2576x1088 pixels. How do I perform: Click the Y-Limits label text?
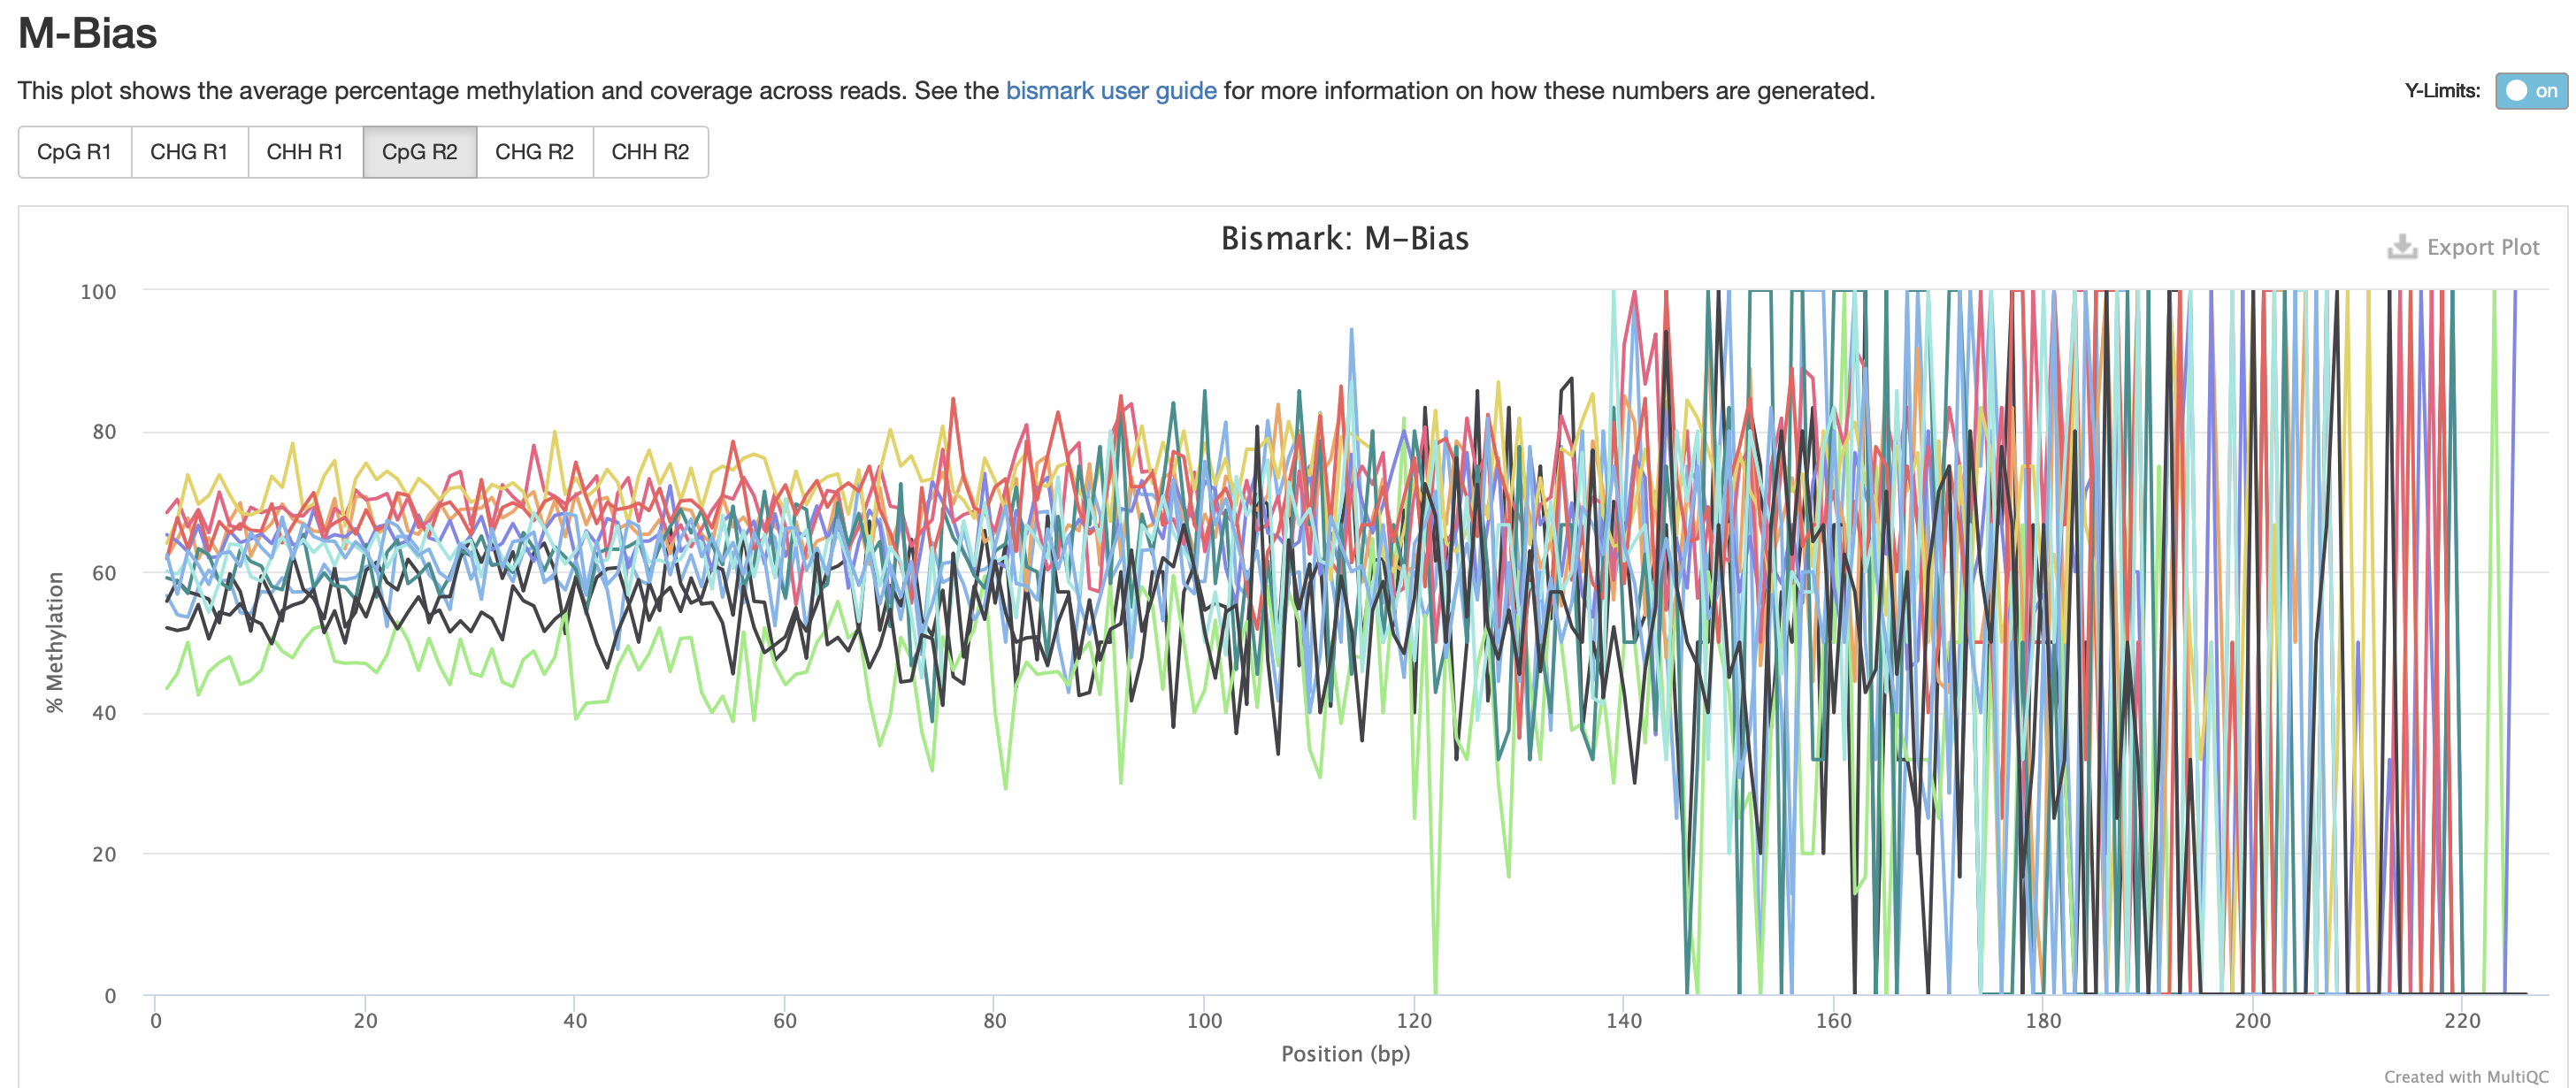[2442, 91]
